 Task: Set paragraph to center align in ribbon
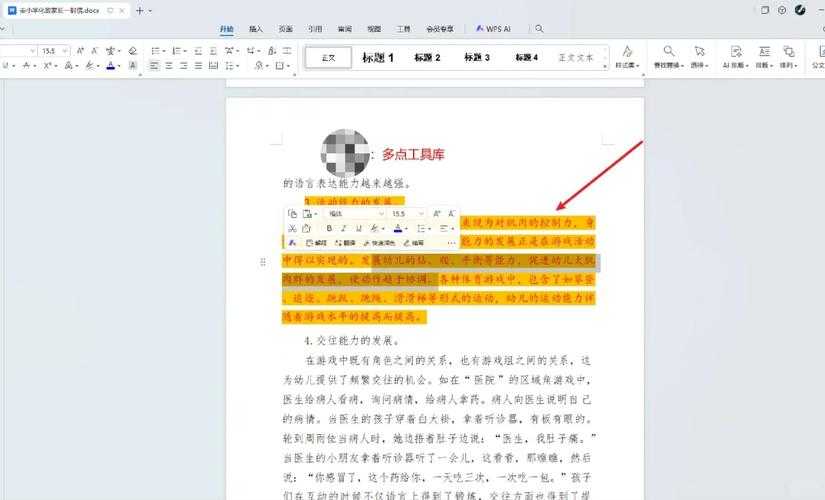(x=169, y=65)
